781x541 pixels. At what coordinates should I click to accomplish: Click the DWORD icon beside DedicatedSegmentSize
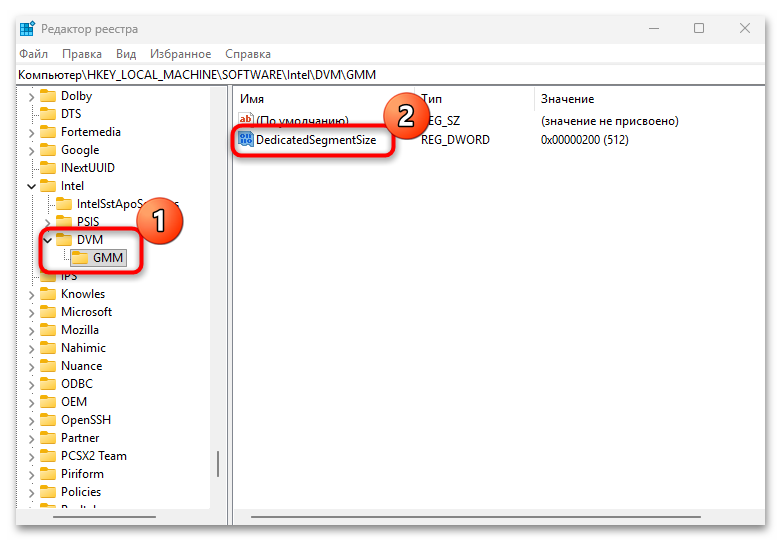(246, 140)
